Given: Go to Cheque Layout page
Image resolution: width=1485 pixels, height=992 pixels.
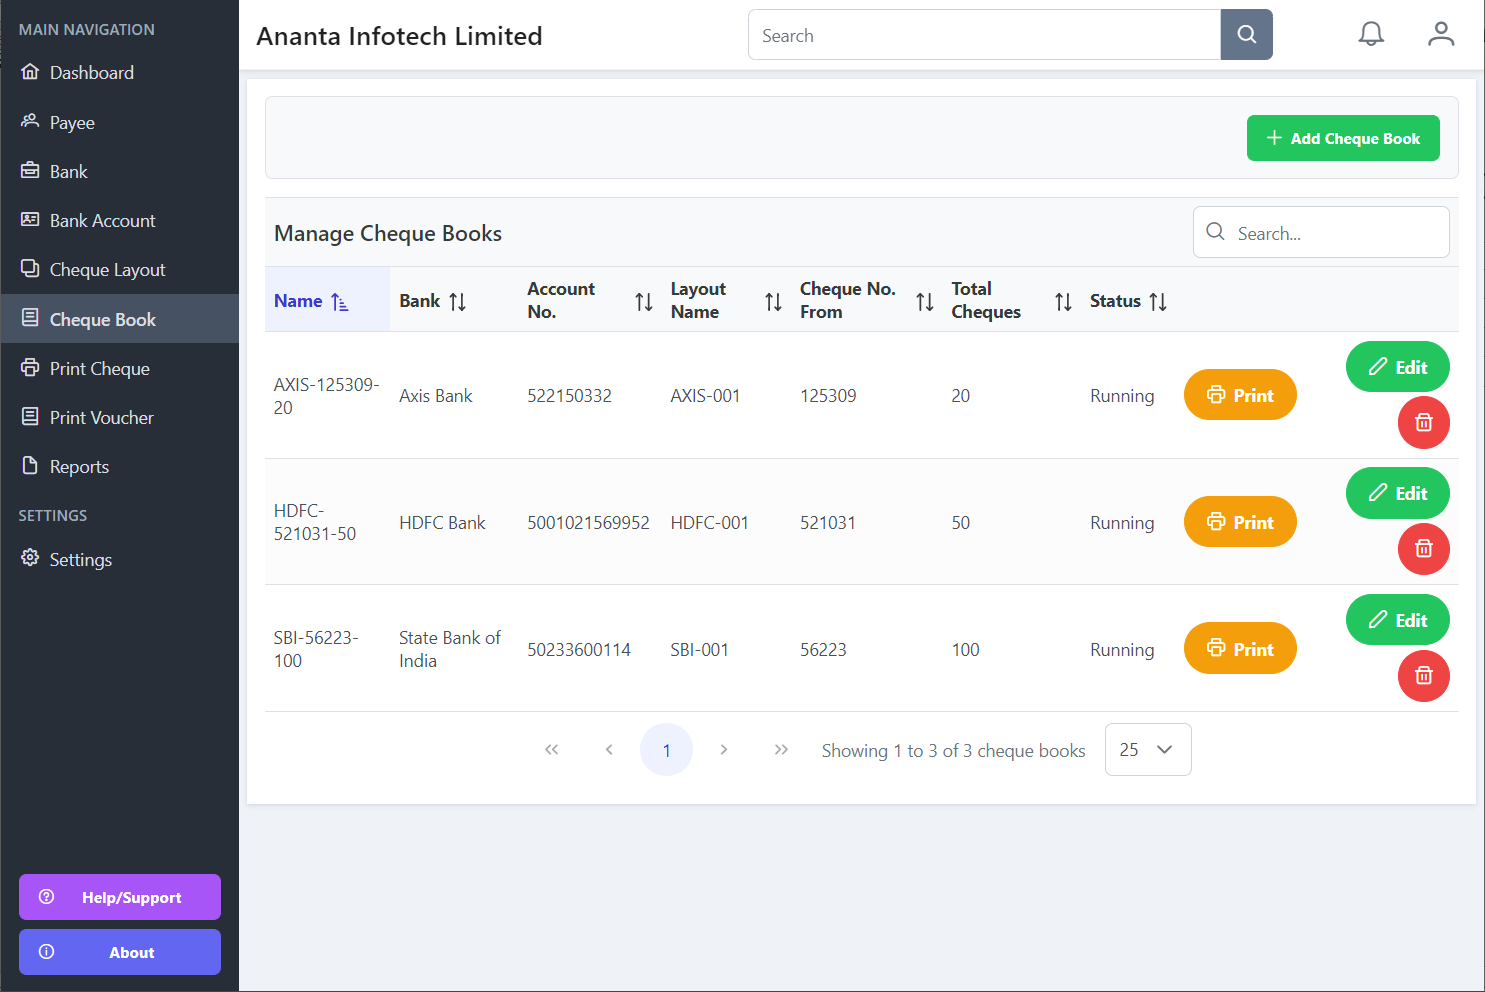Looking at the screenshot, I should click(x=120, y=270).
